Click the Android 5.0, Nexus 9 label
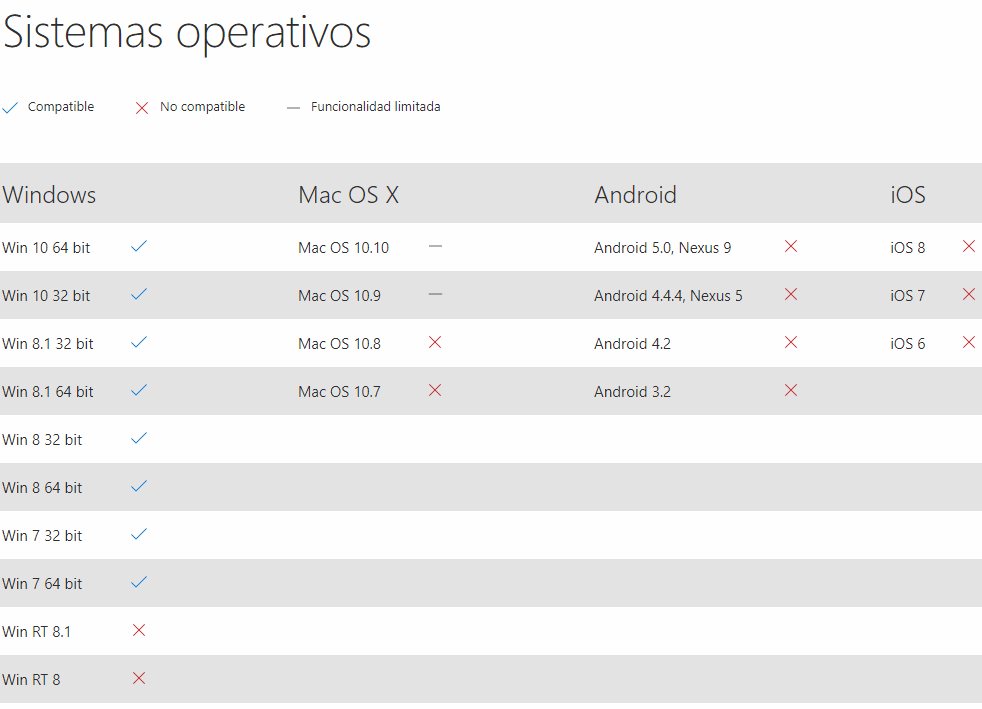The height and width of the screenshot is (709, 982). [663, 248]
